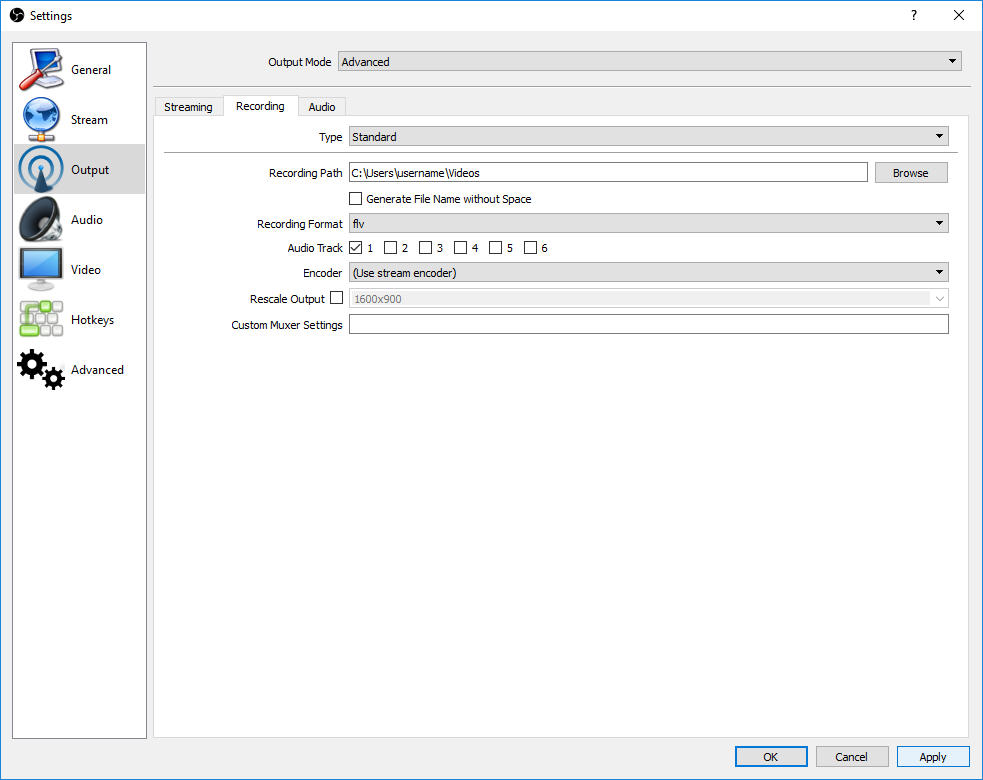Click the Browse button
The height and width of the screenshot is (780, 983).
click(910, 173)
